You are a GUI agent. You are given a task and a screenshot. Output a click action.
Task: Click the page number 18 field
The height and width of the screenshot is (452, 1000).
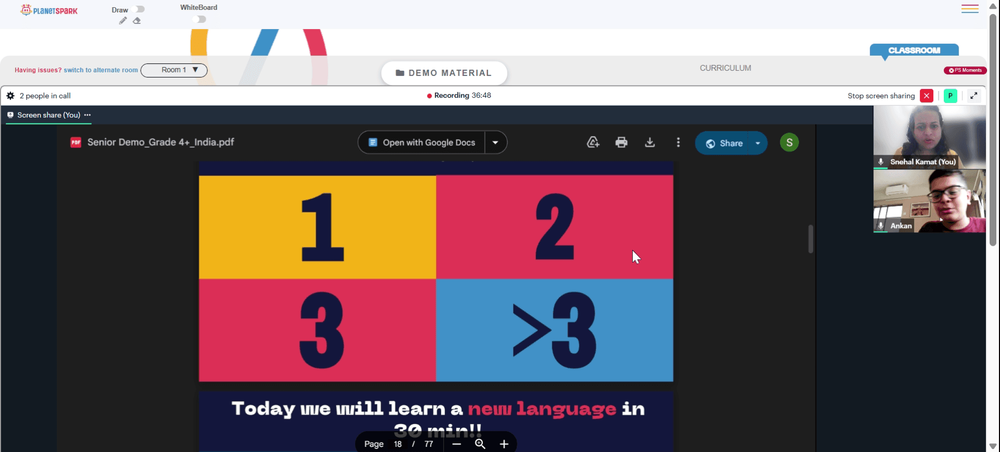point(398,444)
